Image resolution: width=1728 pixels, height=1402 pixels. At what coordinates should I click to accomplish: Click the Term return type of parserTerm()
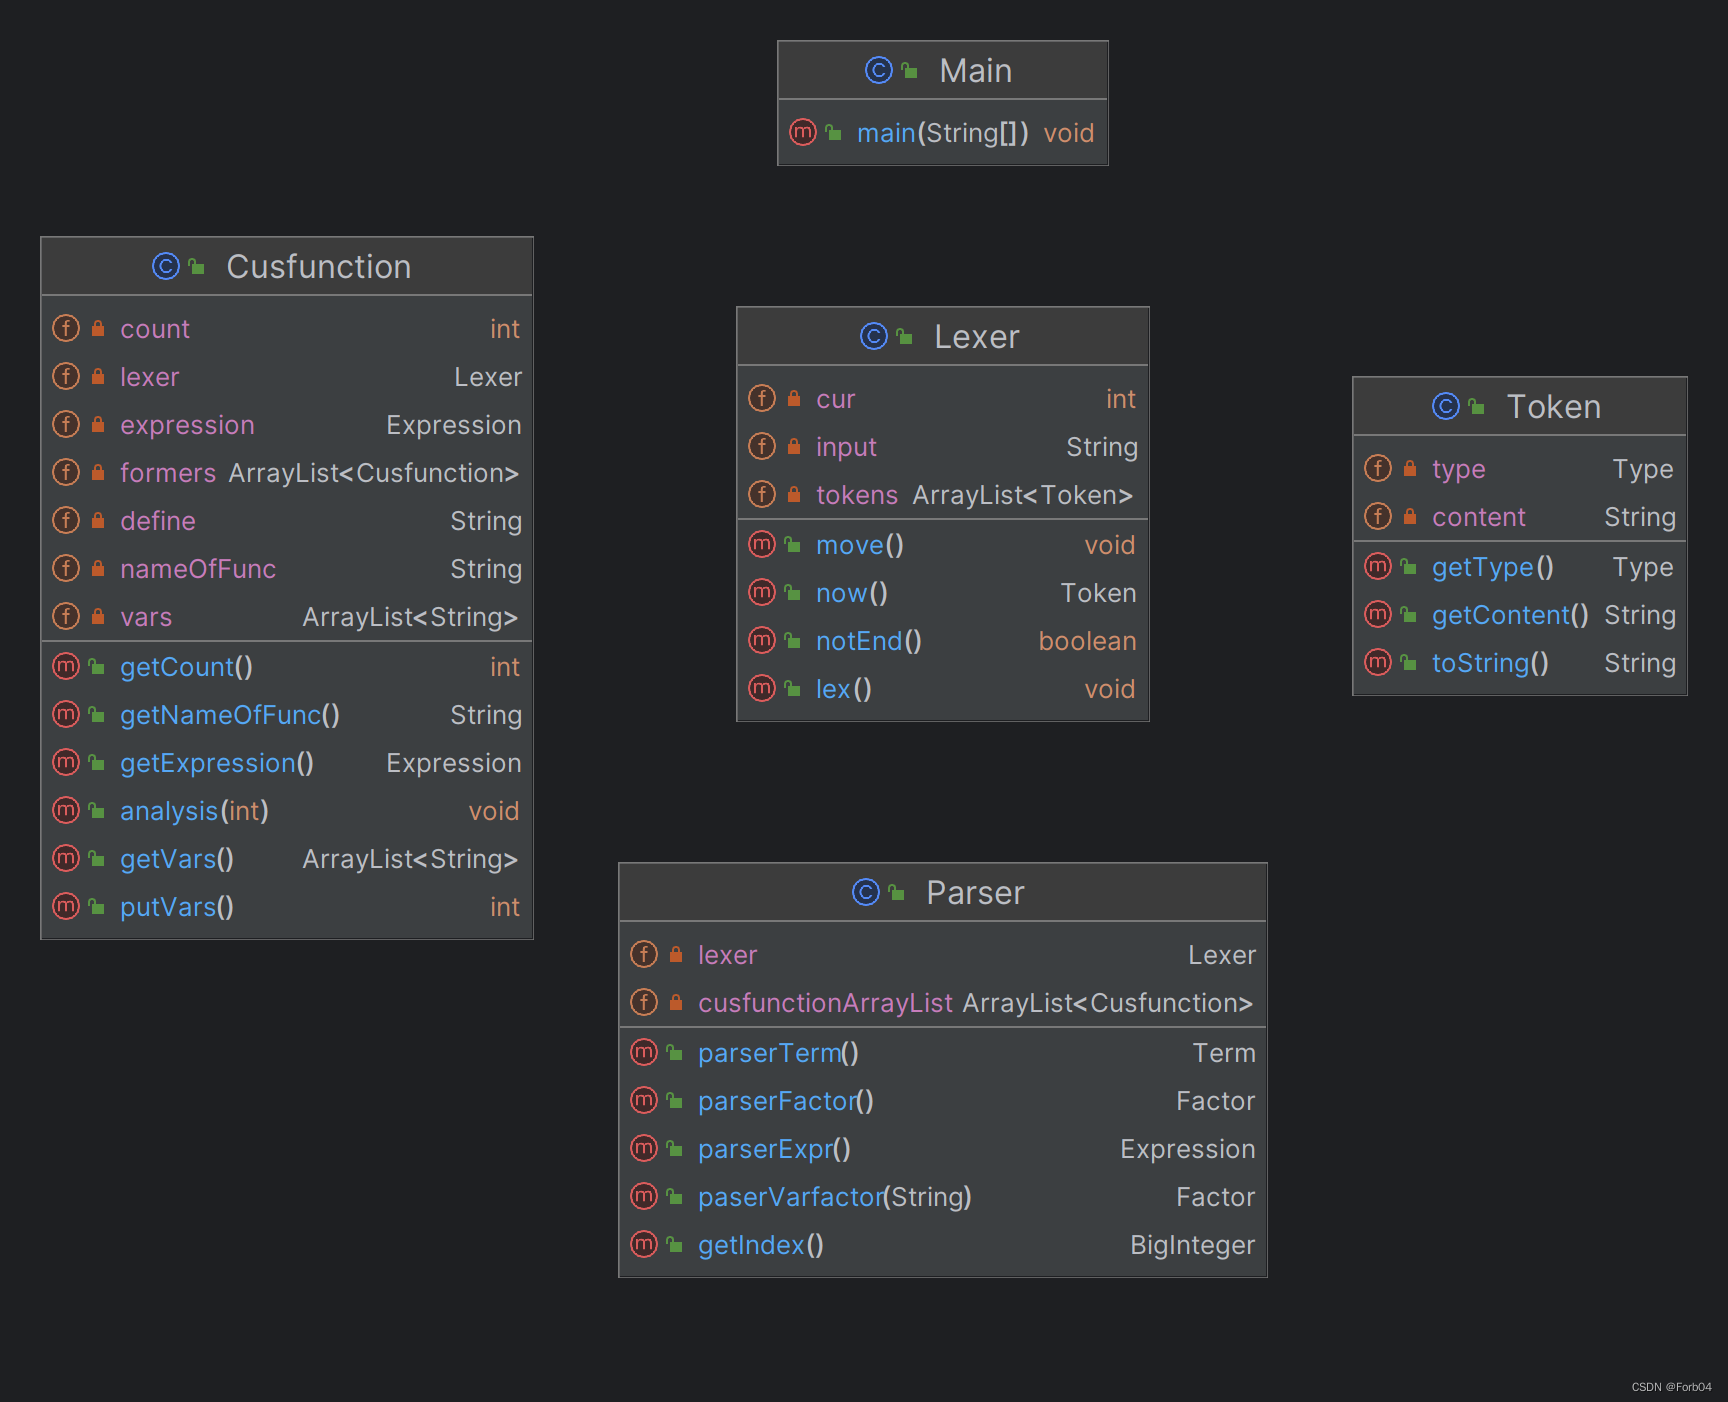(x=1224, y=1053)
